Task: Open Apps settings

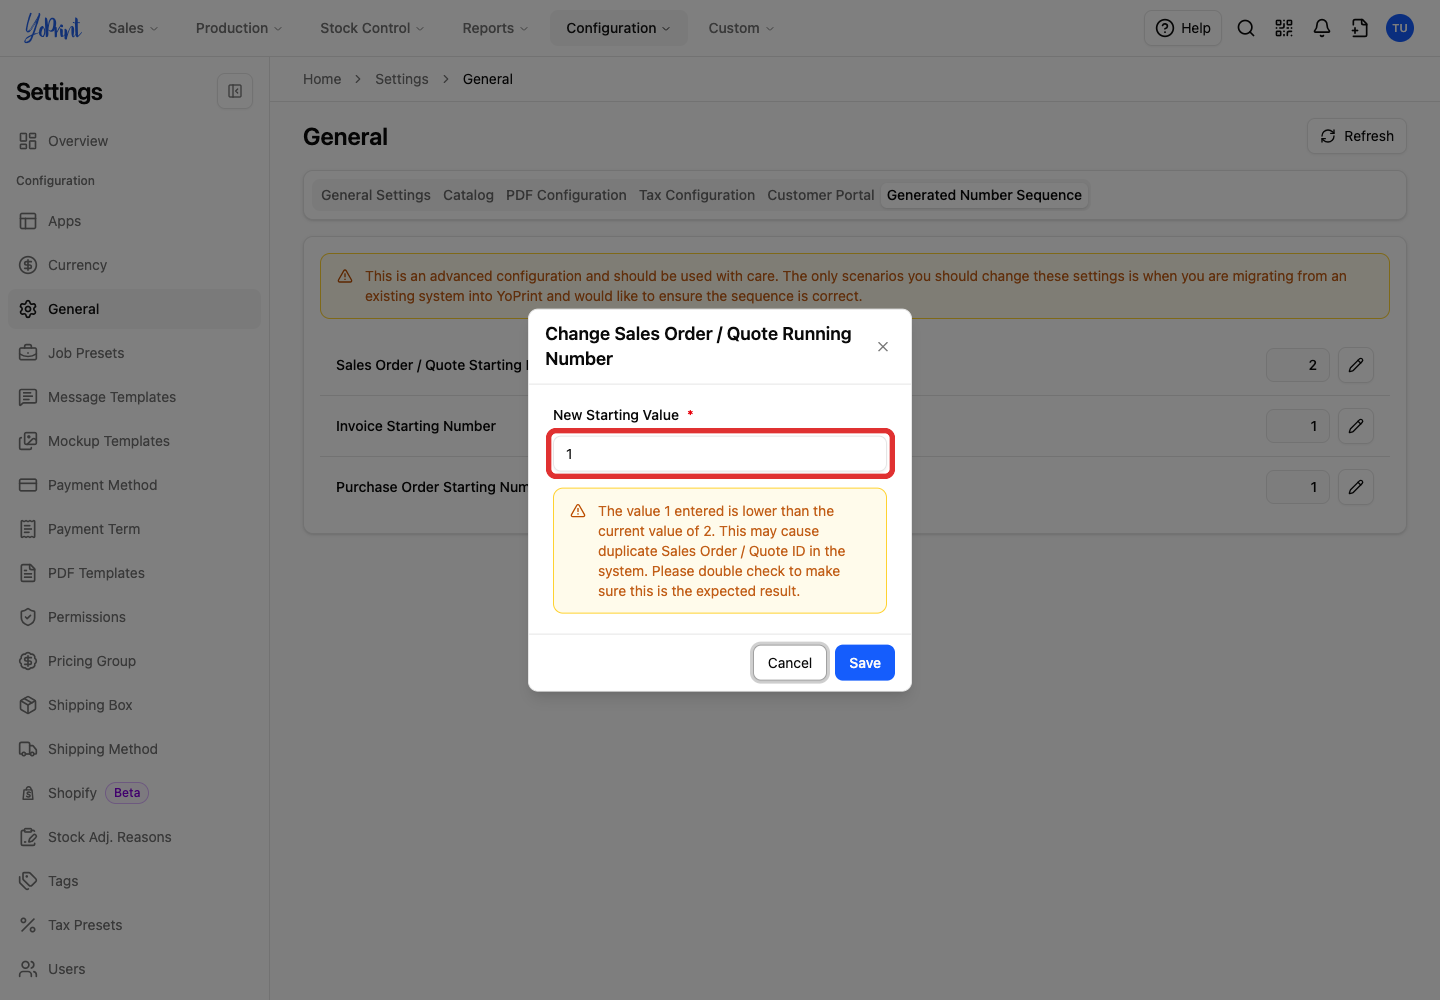Action: point(134,221)
